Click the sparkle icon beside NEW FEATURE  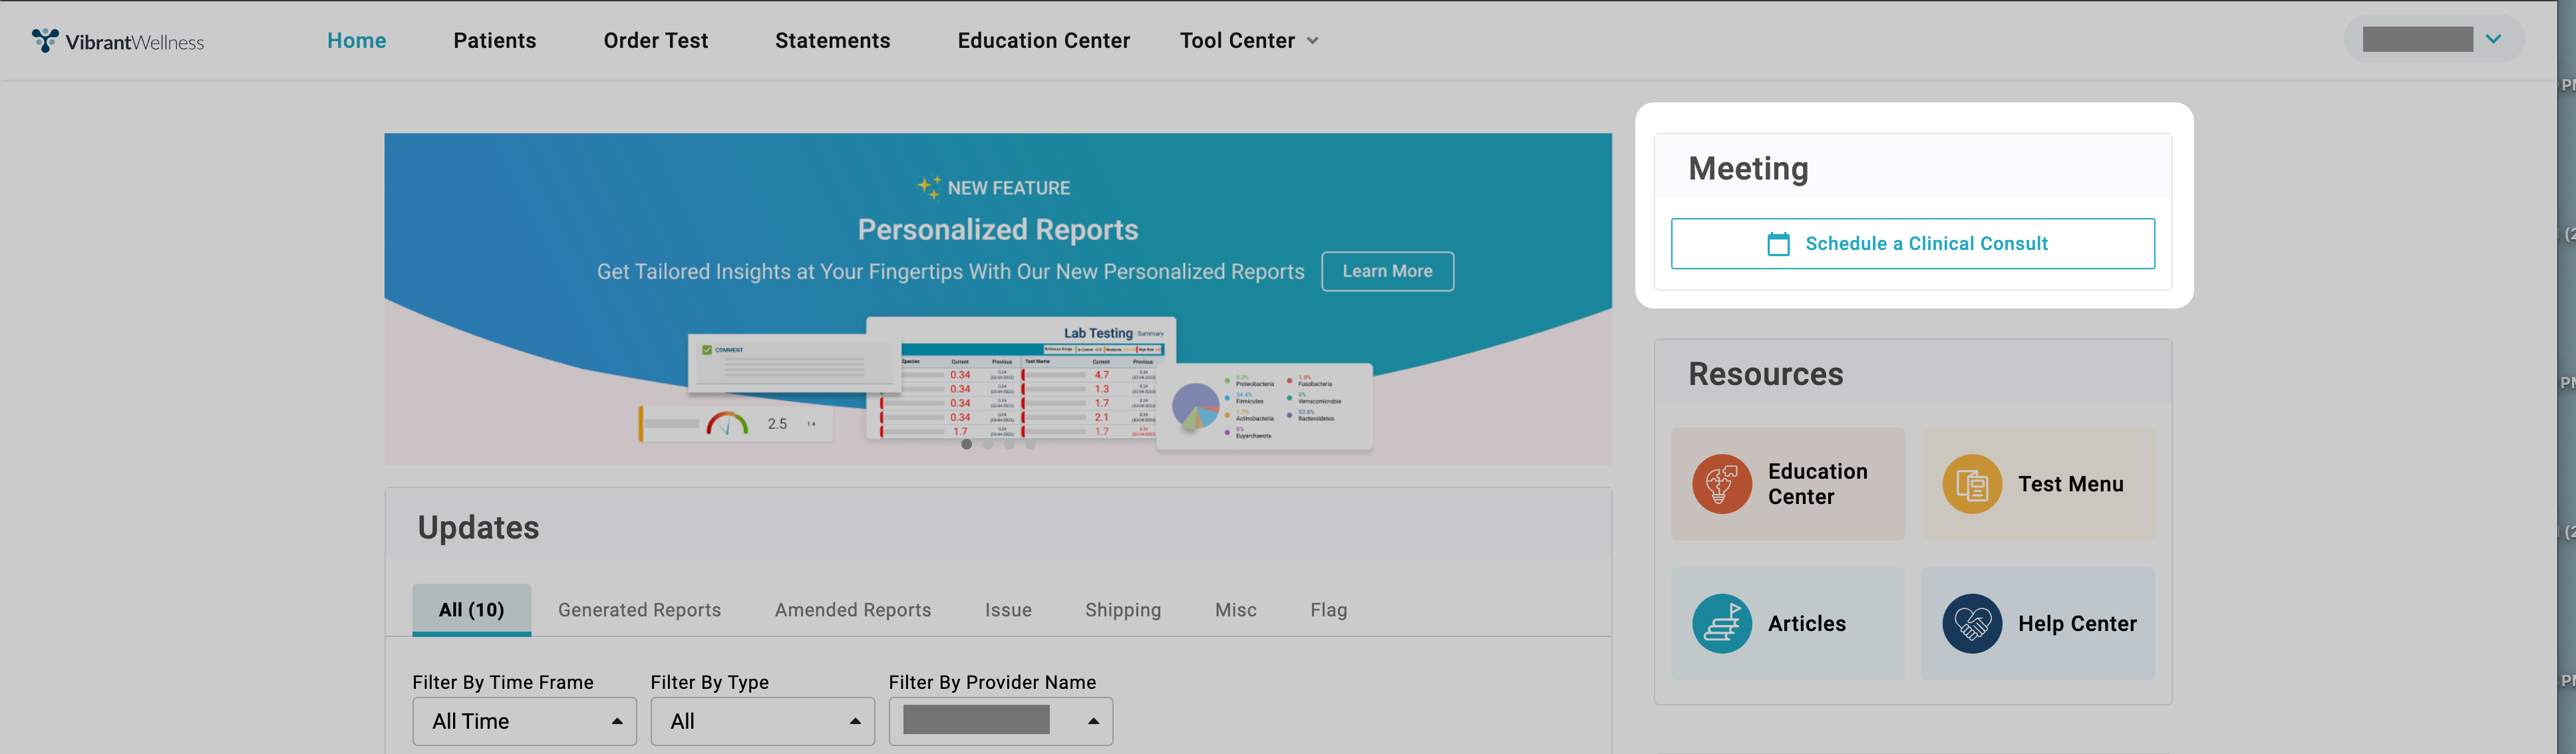point(928,187)
